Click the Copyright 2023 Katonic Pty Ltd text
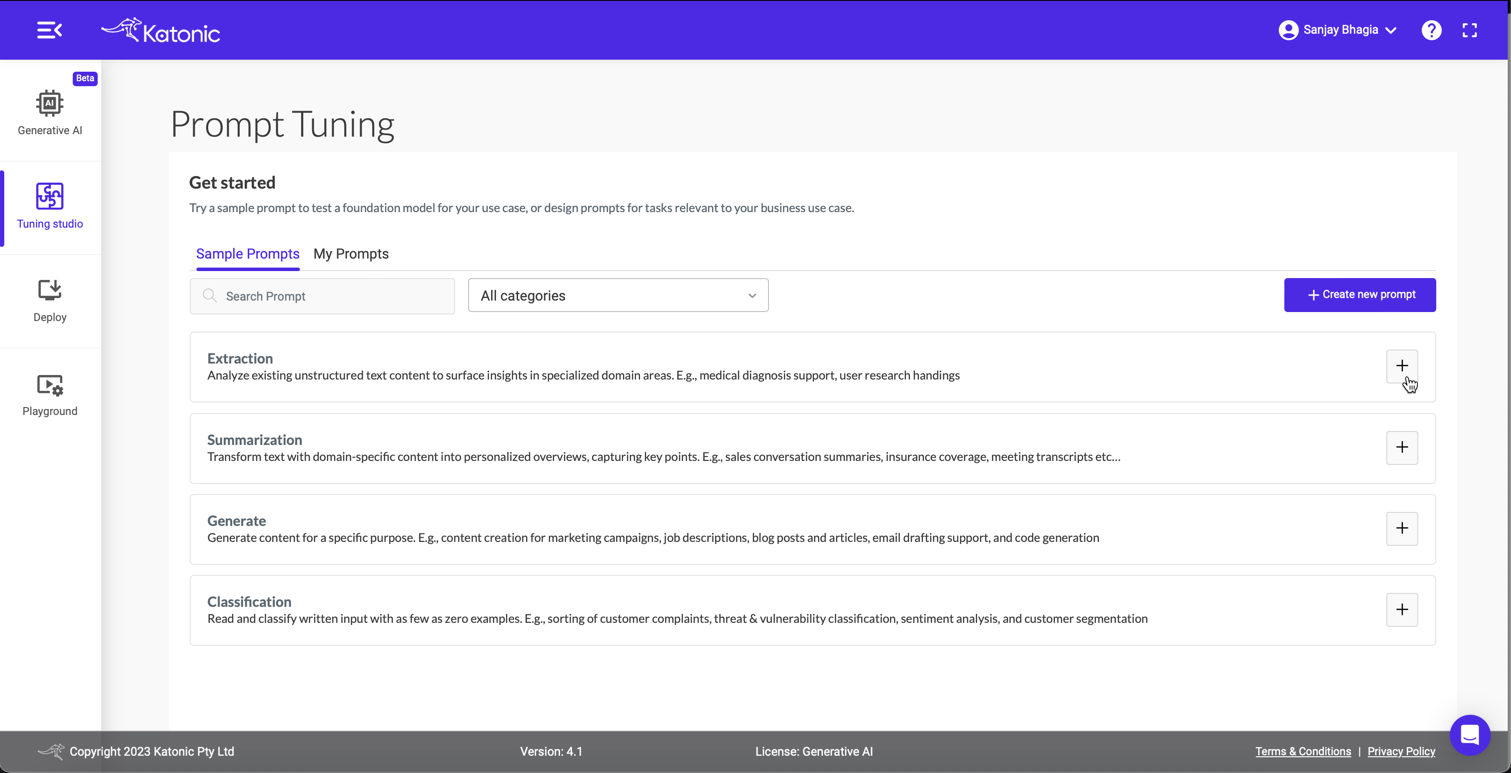 point(152,751)
